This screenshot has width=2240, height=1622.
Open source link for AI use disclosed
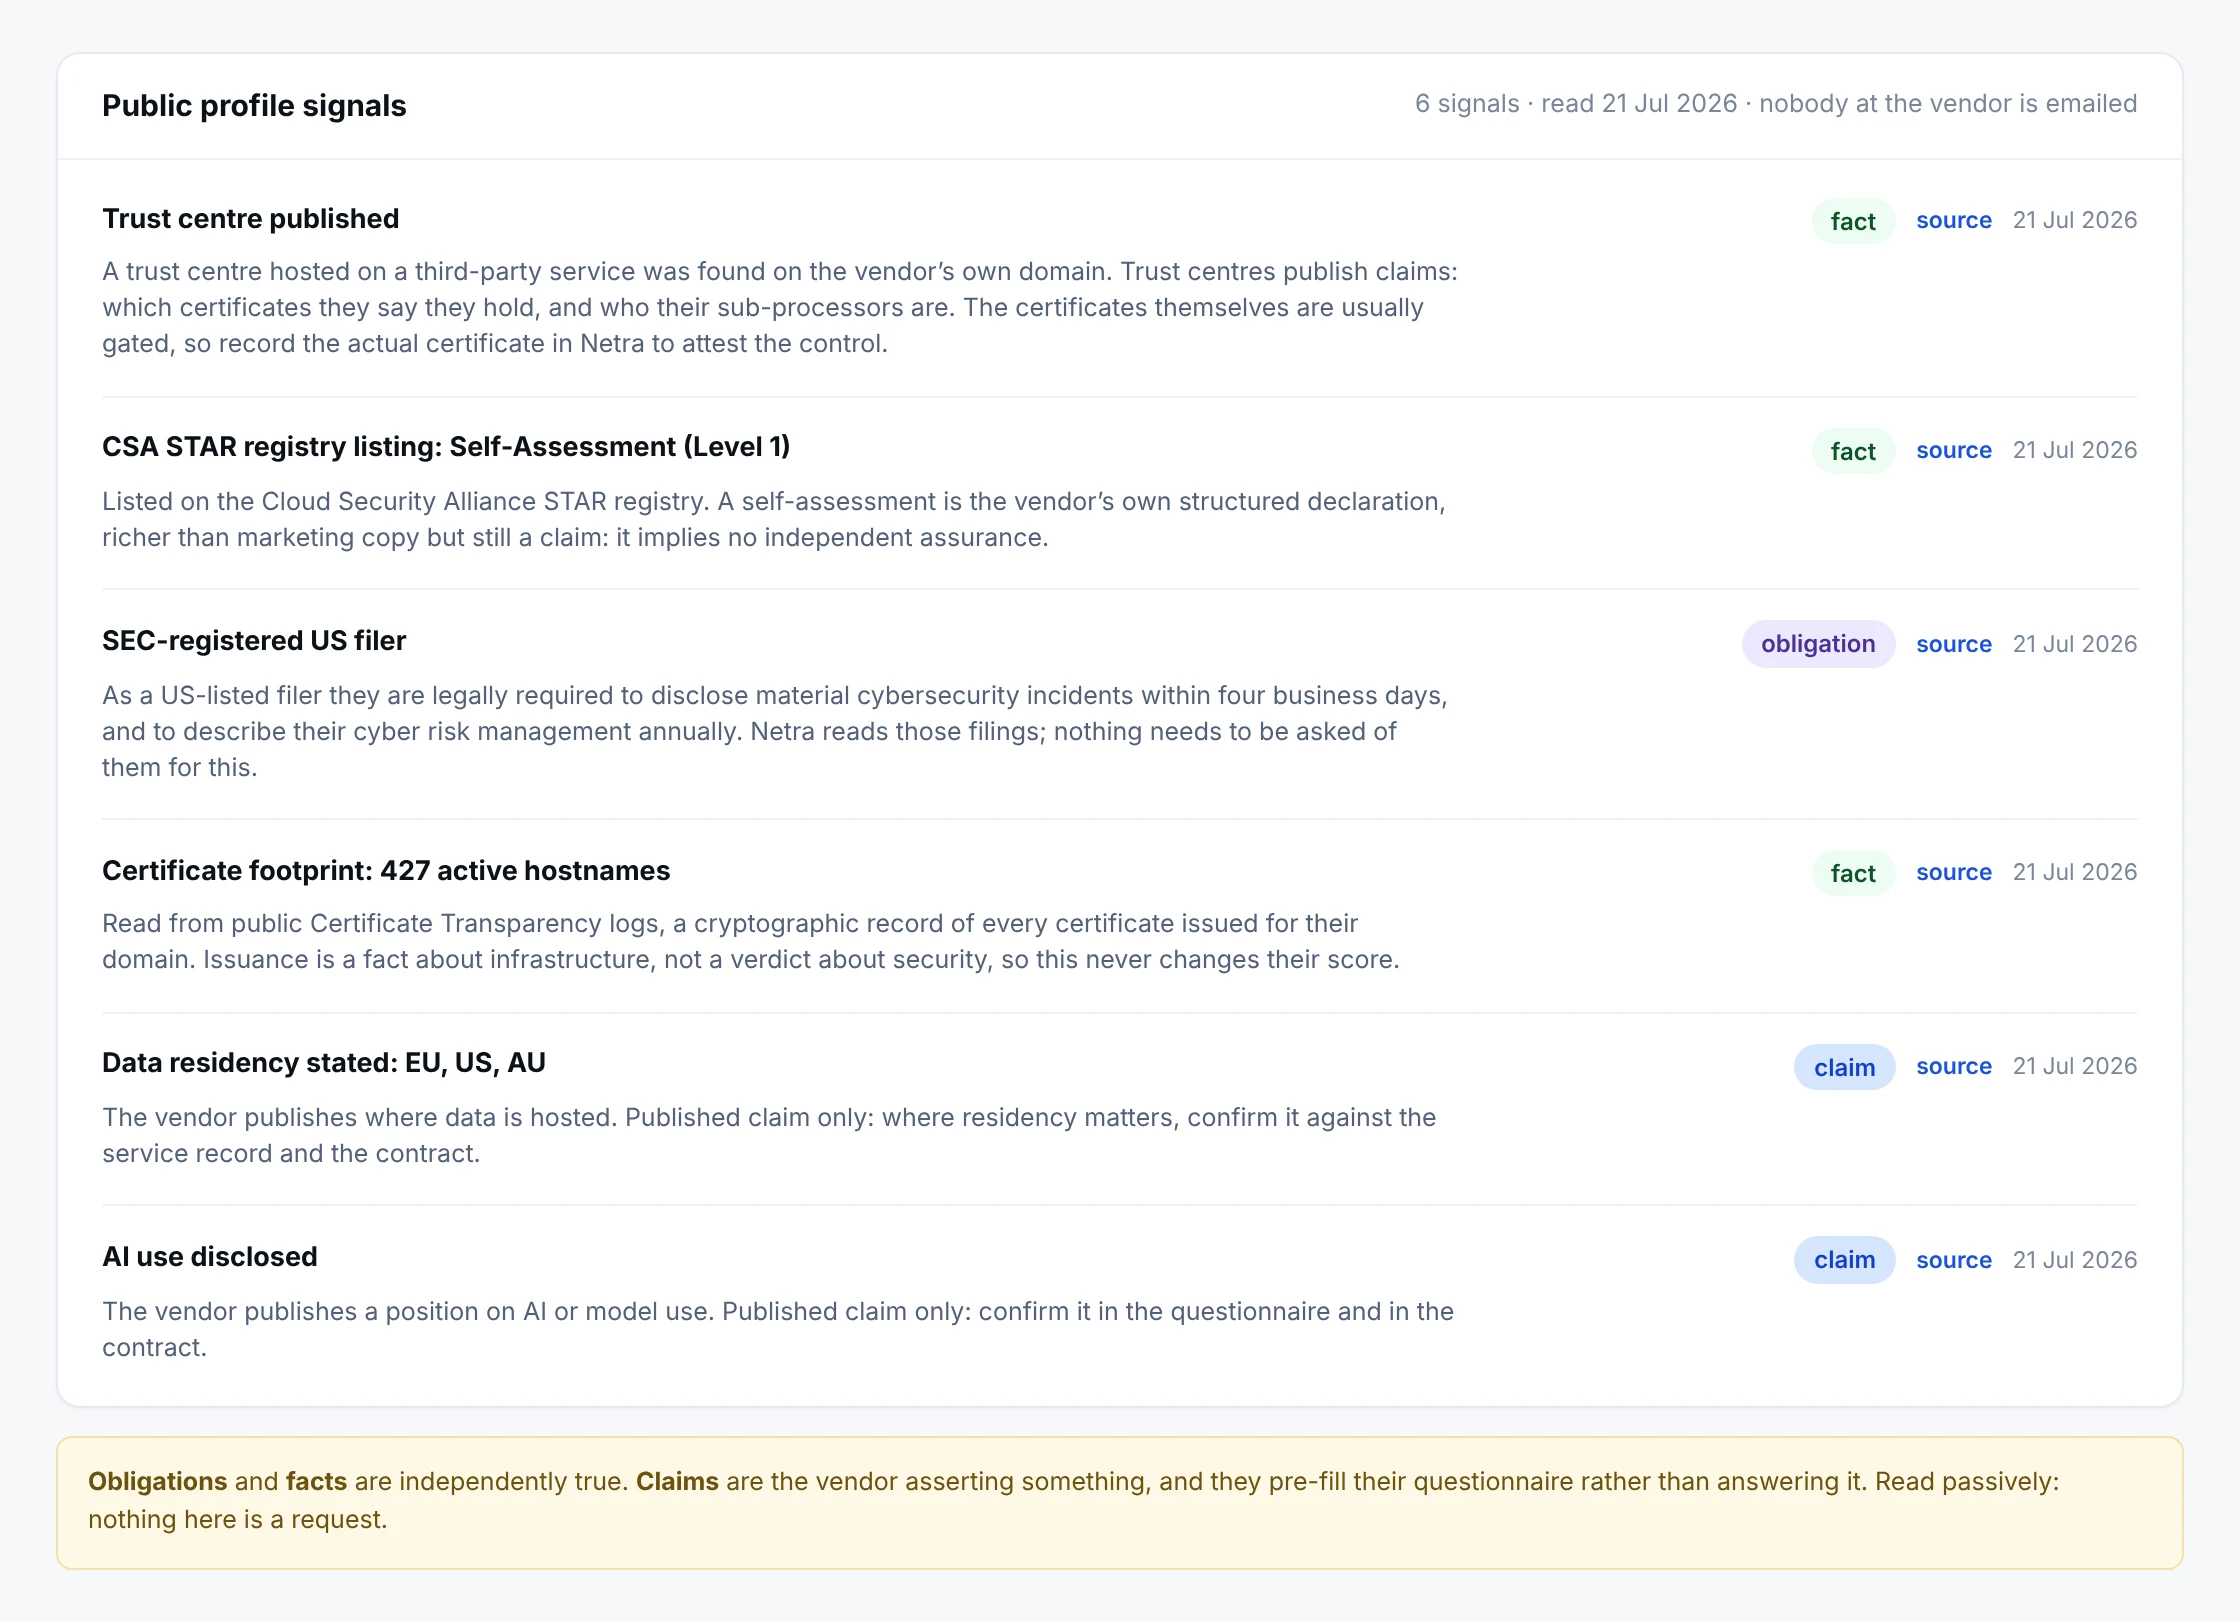pos(1953,1260)
